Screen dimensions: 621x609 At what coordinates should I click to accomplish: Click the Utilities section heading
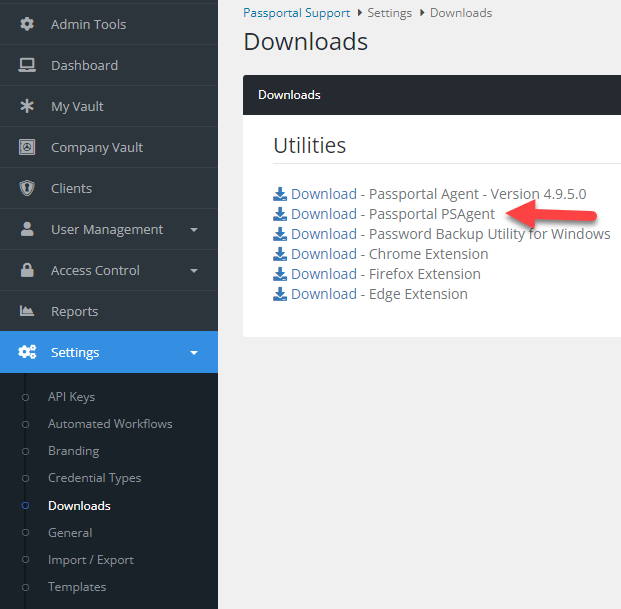coord(310,145)
